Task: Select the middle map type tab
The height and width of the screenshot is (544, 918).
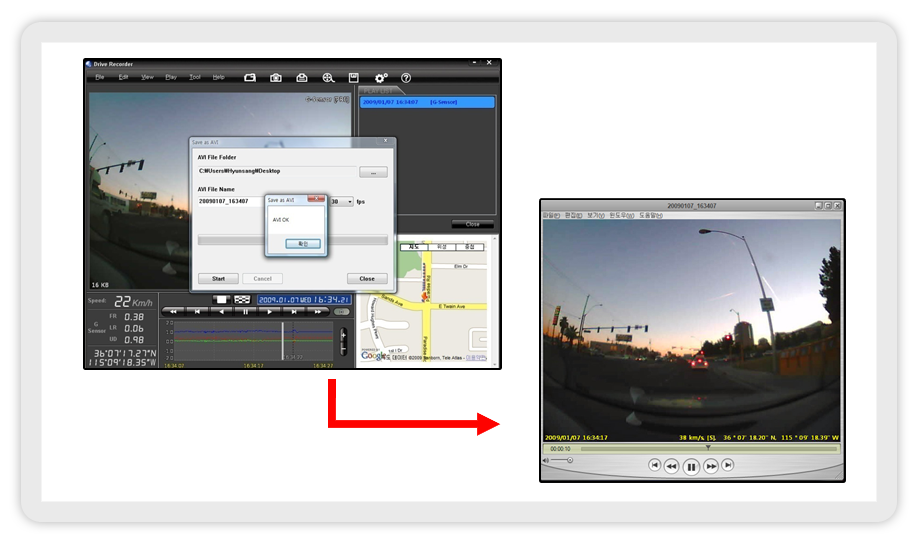Action: pyautogui.click(x=442, y=247)
